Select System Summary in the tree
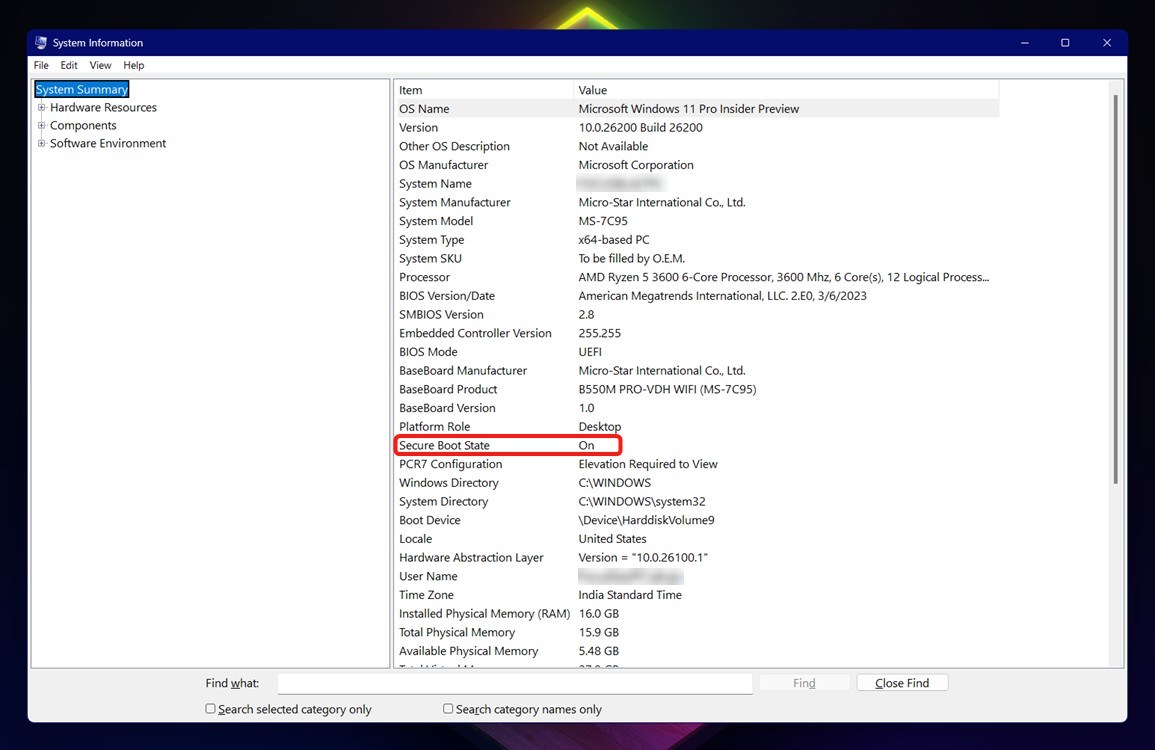The image size is (1155, 750). (81, 89)
